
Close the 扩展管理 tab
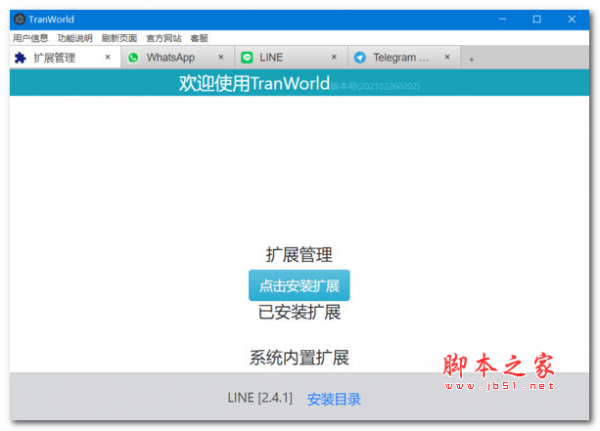tap(107, 58)
